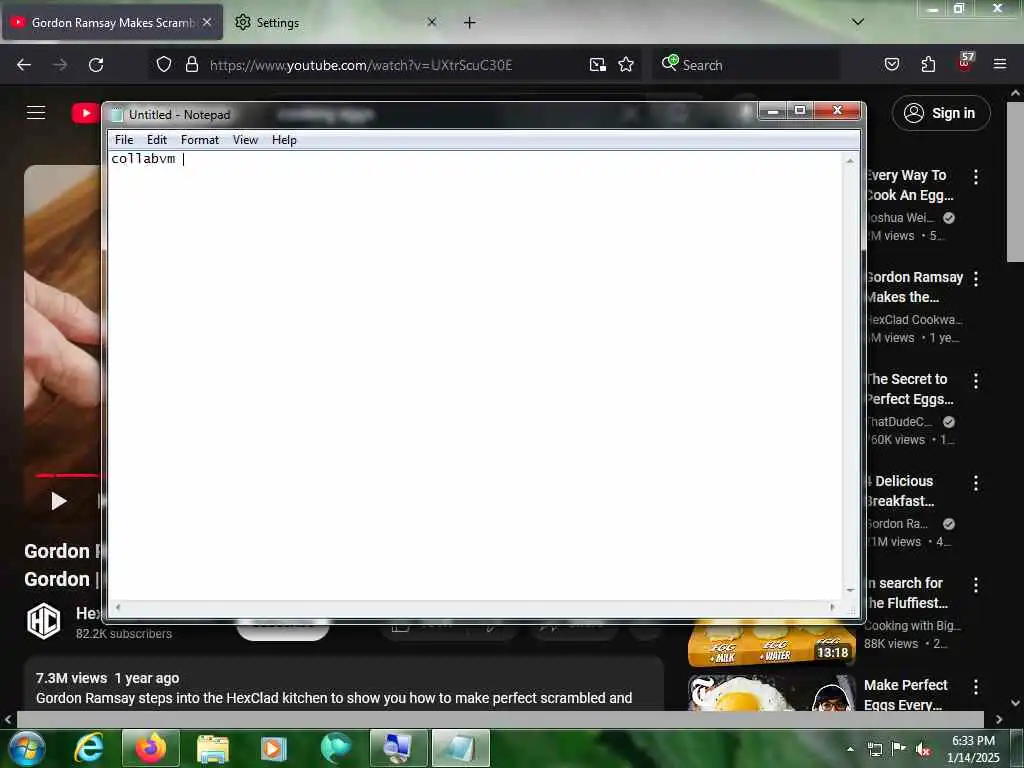
Task: Open the Firefox extensions puzzle icon
Action: tap(928, 64)
